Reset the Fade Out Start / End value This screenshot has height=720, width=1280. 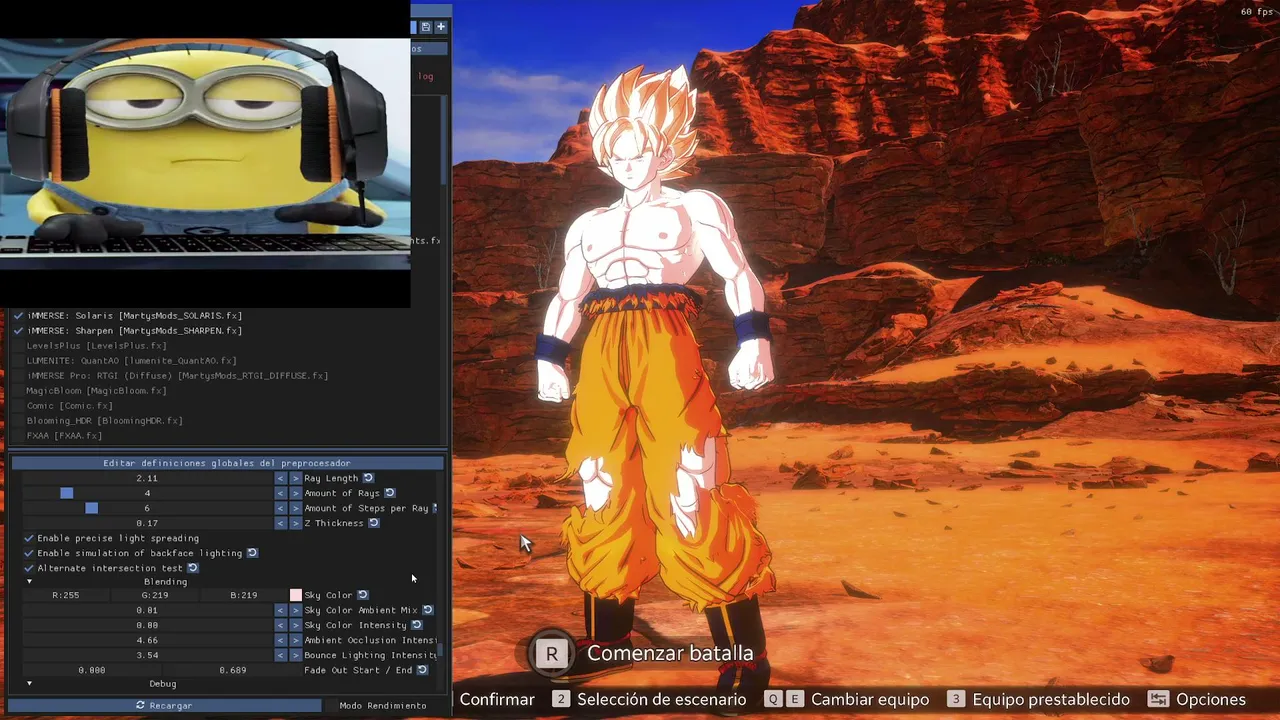tap(423, 670)
